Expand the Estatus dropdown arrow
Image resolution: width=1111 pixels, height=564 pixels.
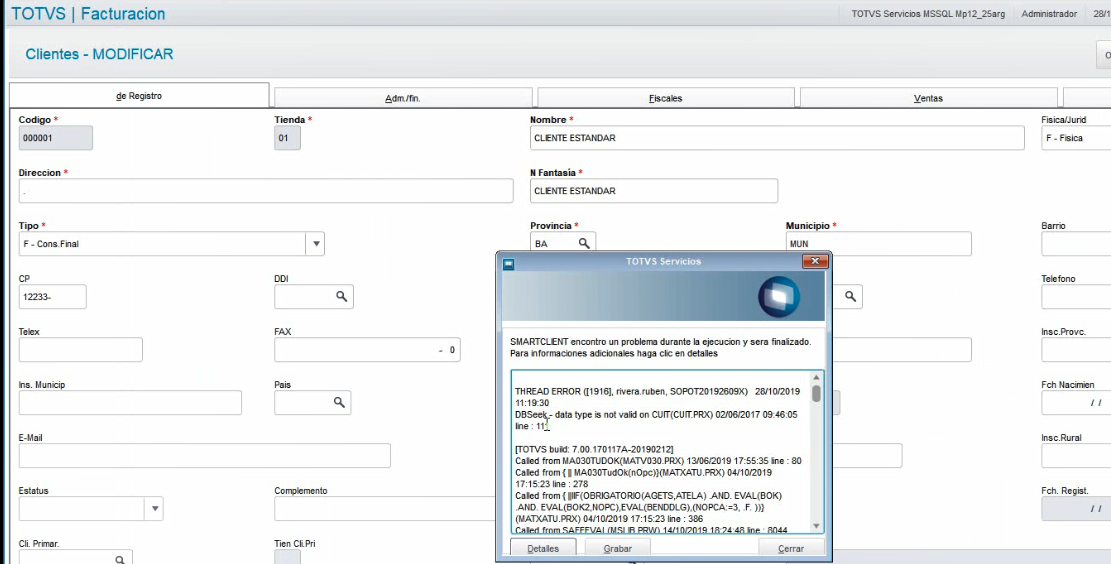154,509
